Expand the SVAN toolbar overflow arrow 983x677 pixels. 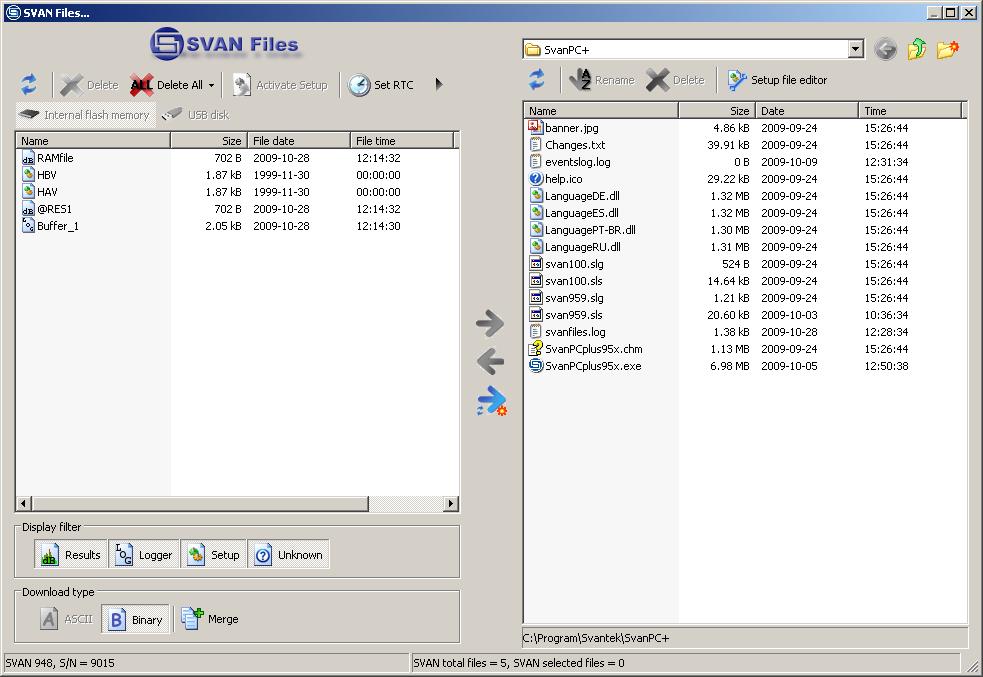point(439,84)
